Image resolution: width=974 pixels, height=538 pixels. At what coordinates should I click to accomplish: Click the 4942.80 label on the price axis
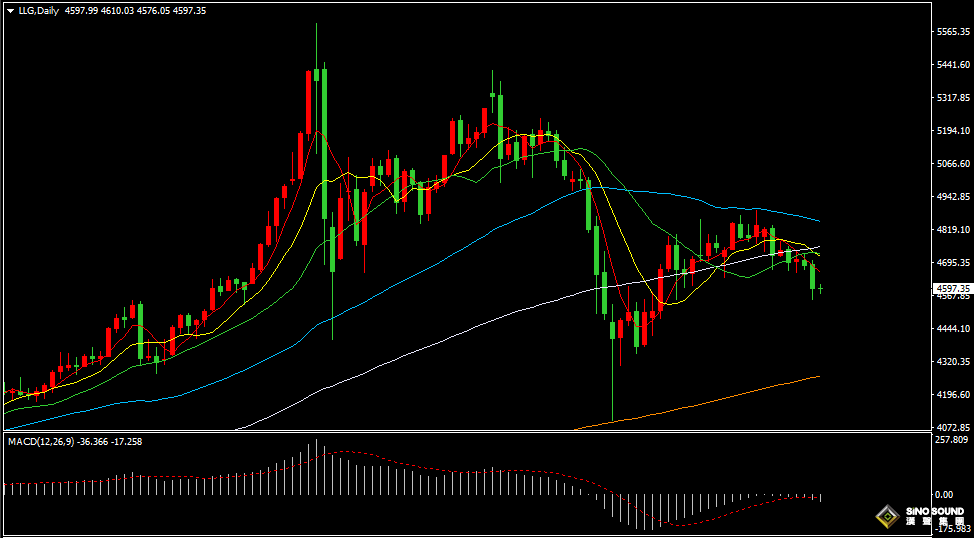click(x=952, y=197)
